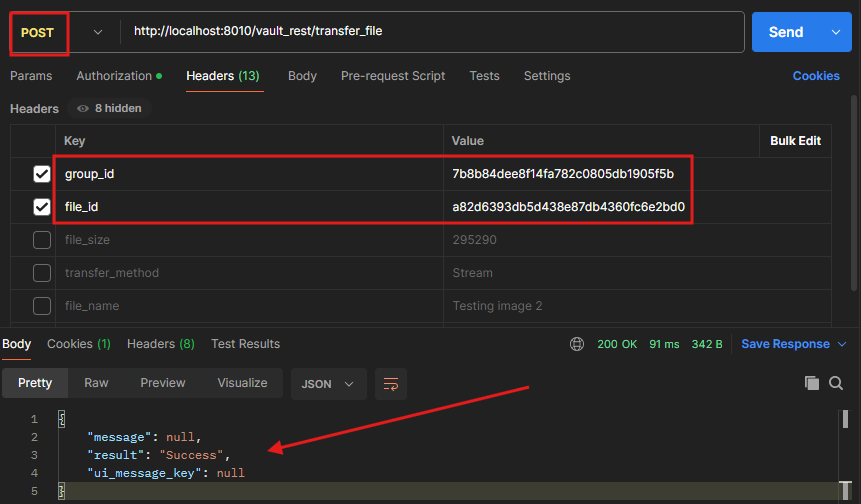
Task: Open the POST method dropdown
Action: tap(98, 32)
